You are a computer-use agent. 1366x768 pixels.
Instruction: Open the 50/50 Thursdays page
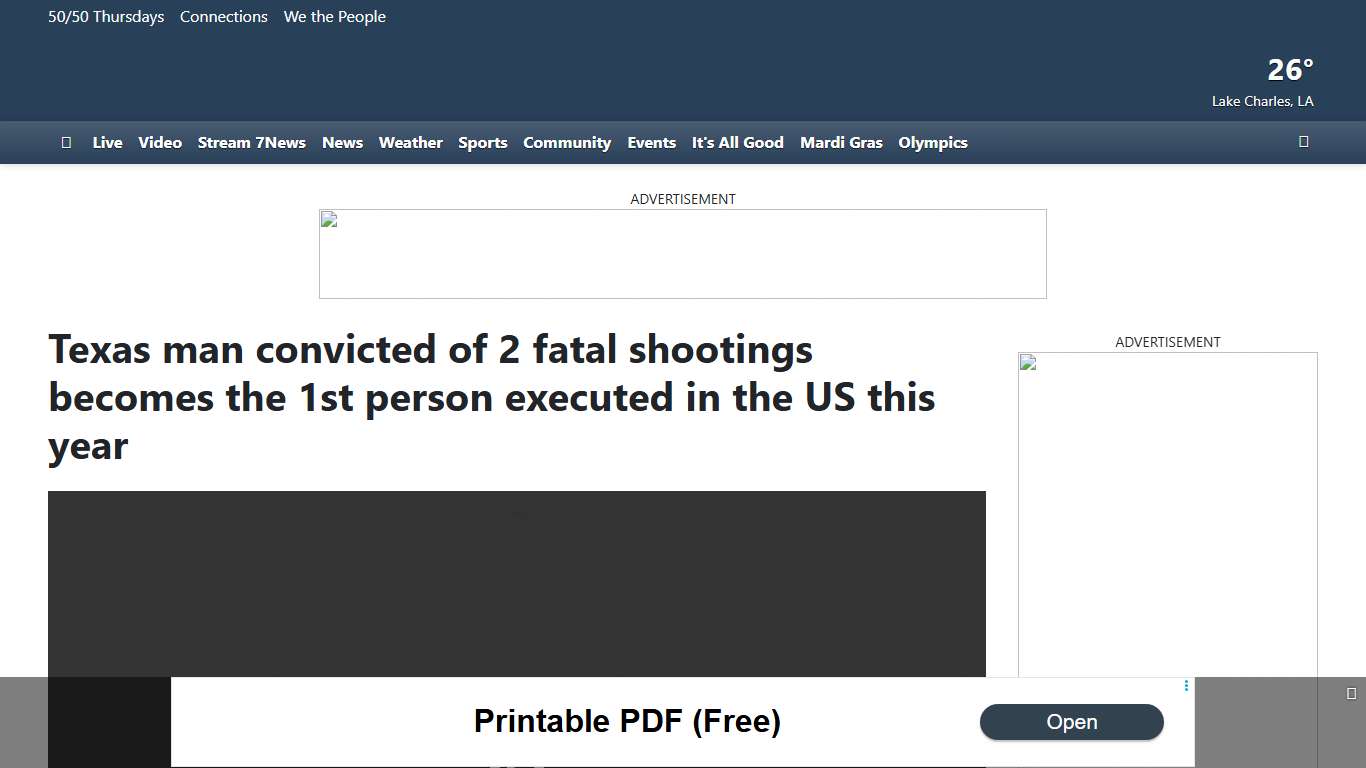click(106, 16)
